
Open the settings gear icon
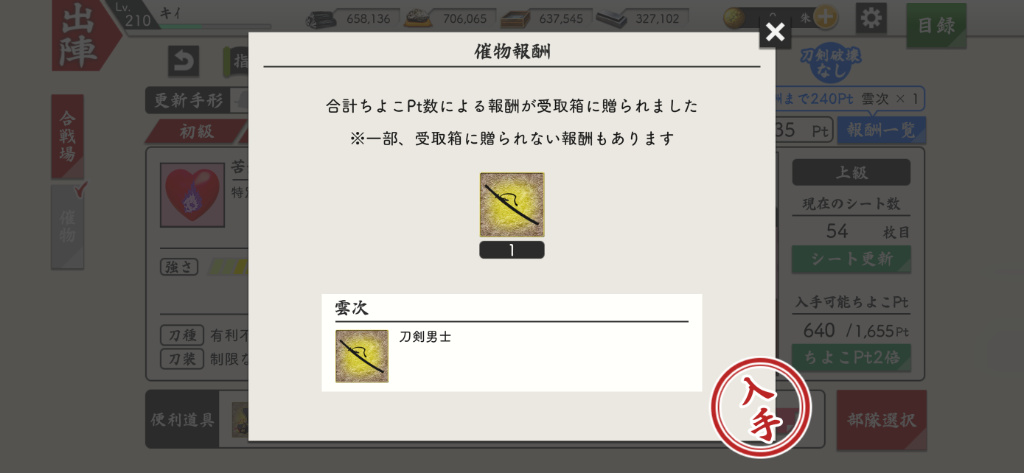871,18
